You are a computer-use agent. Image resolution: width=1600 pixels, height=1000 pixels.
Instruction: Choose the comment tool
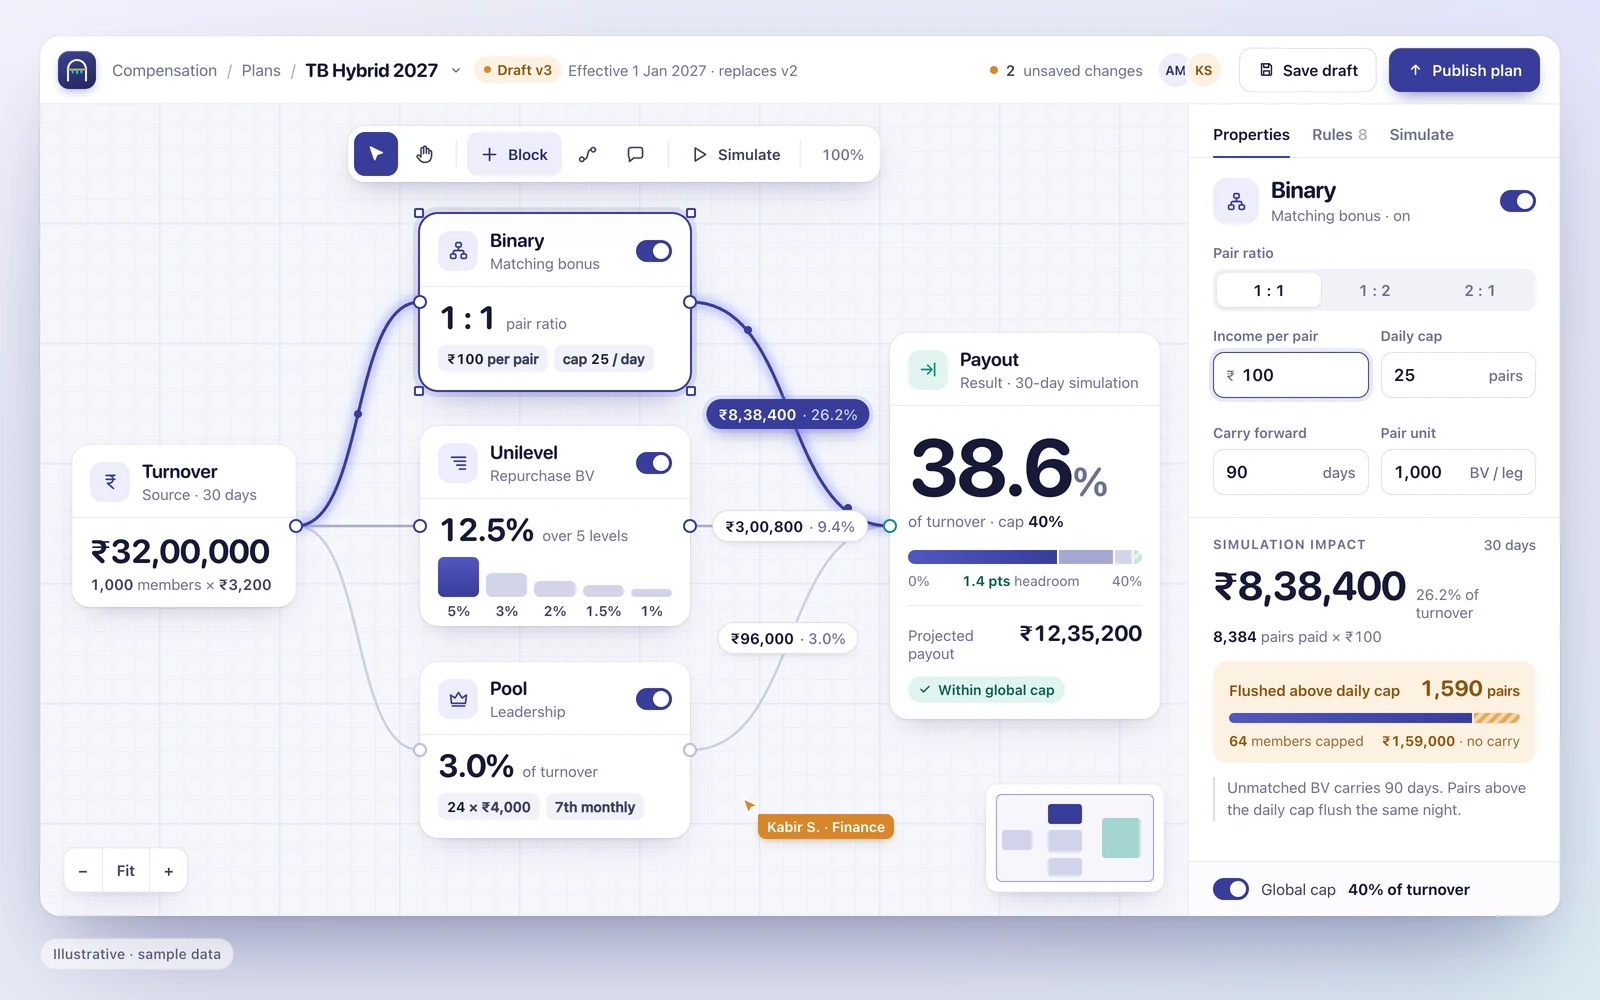pyautogui.click(x=635, y=154)
